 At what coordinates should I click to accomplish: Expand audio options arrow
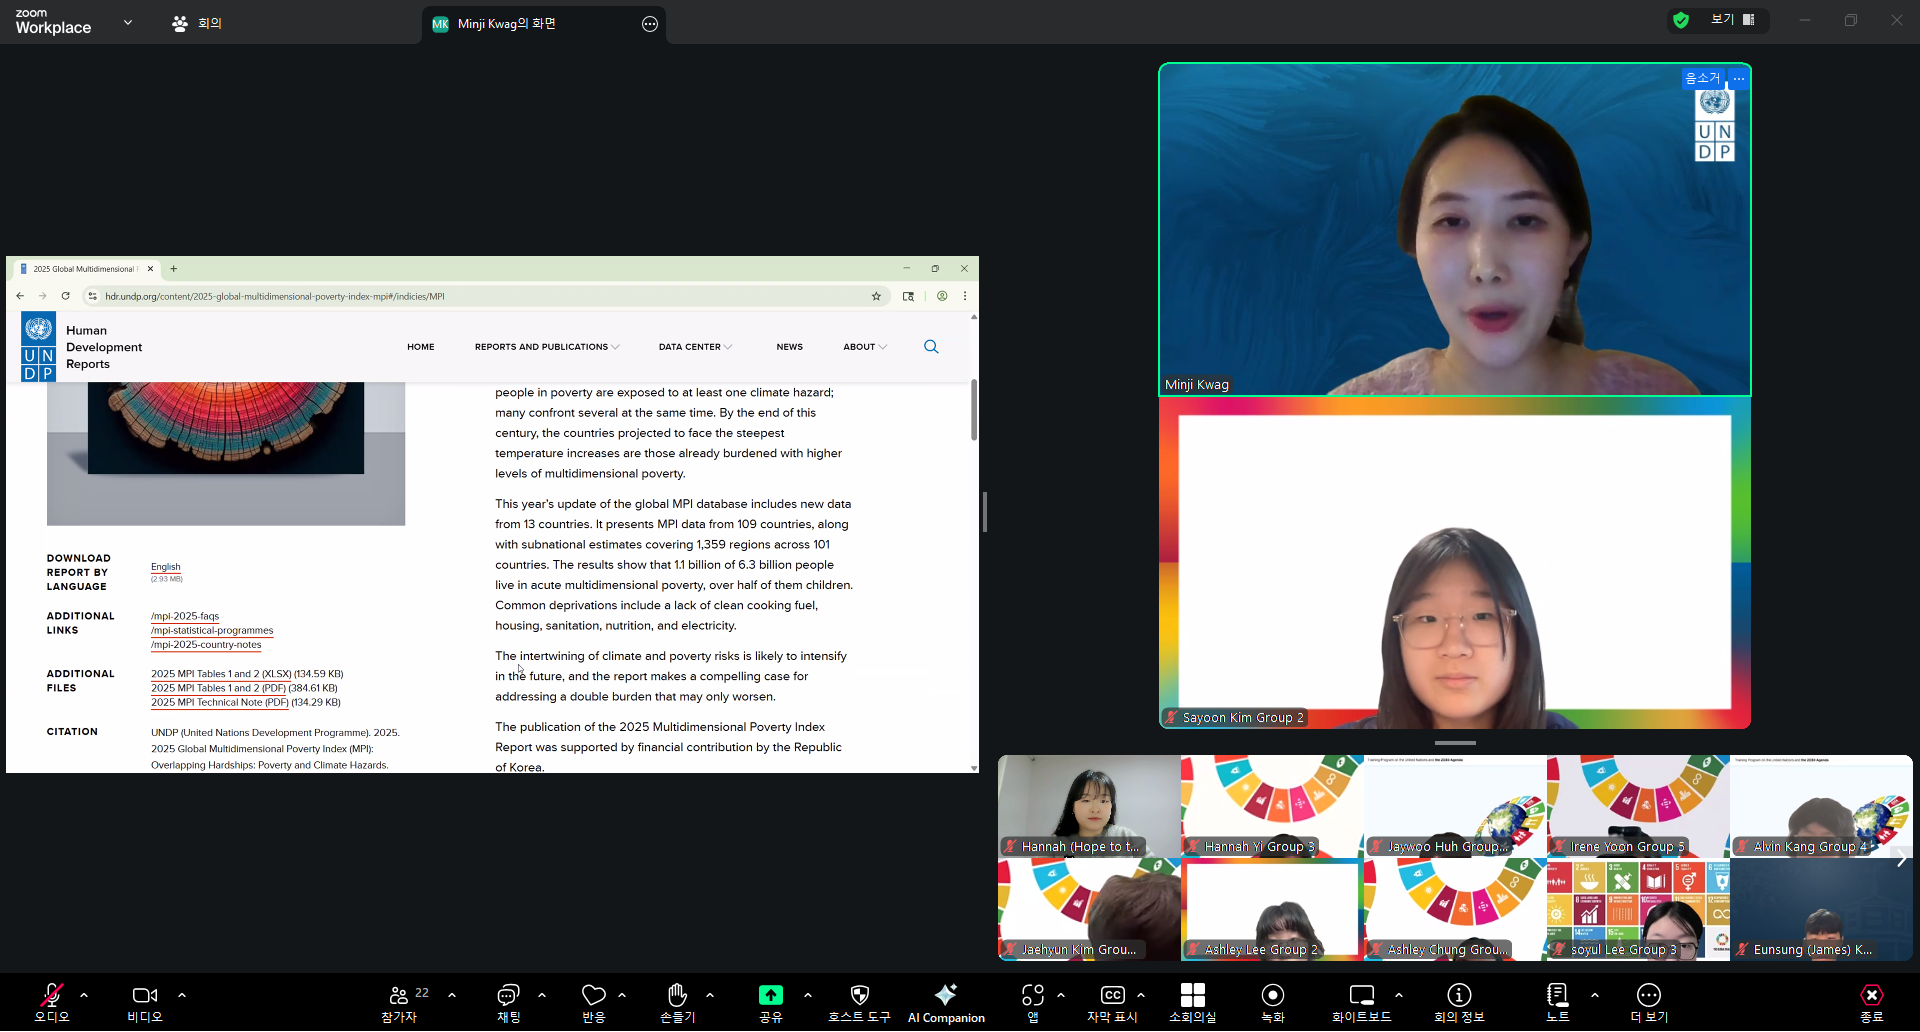point(84,995)
